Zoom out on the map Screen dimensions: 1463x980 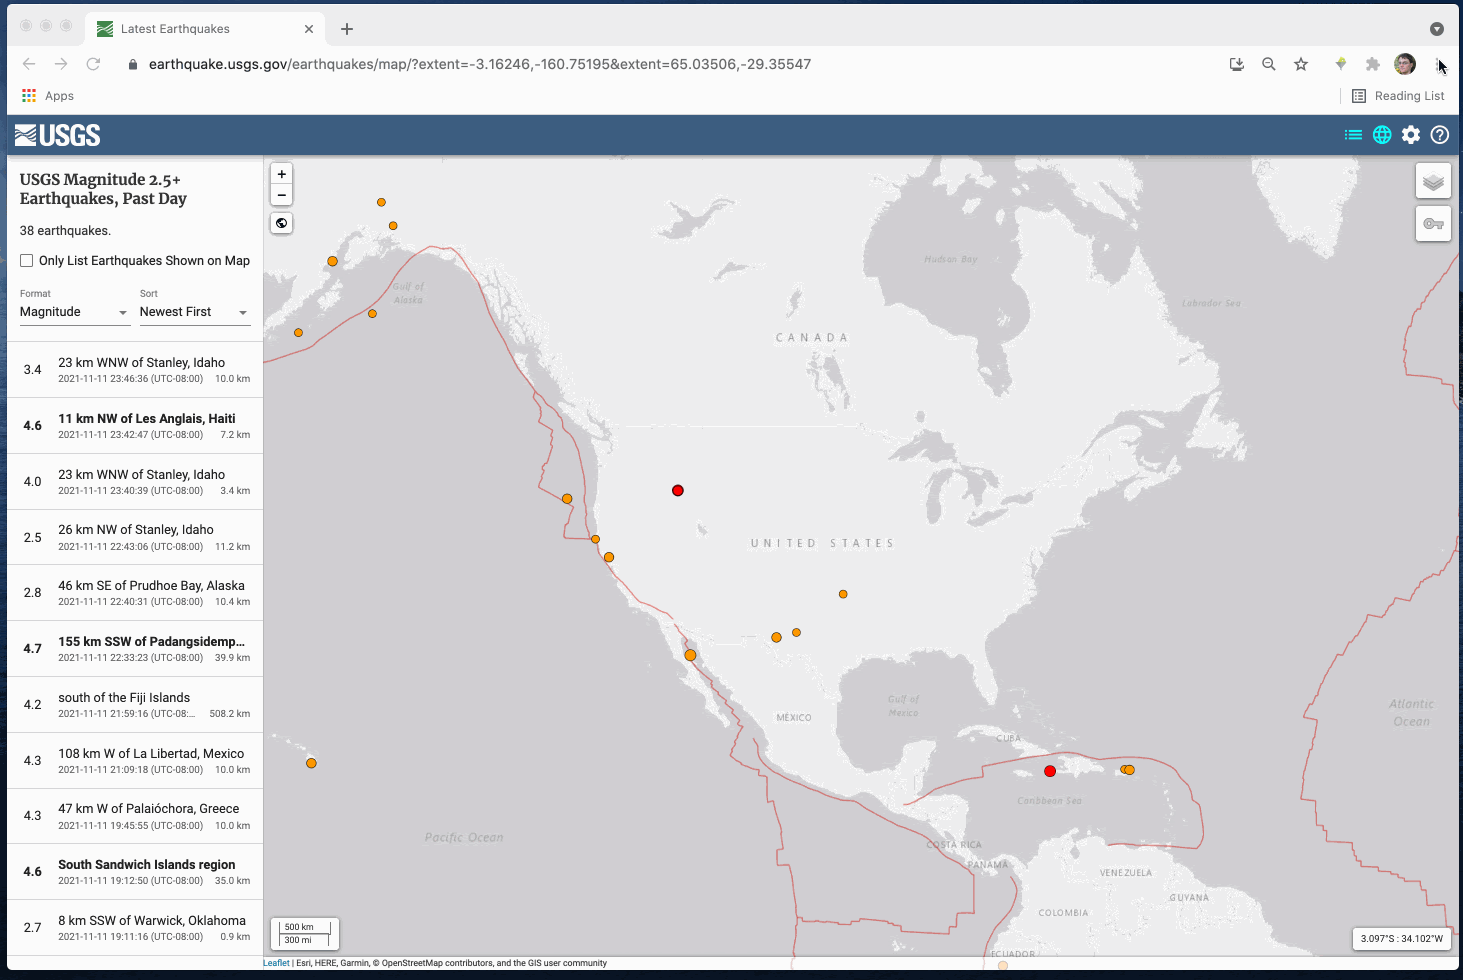pos(282,195)
